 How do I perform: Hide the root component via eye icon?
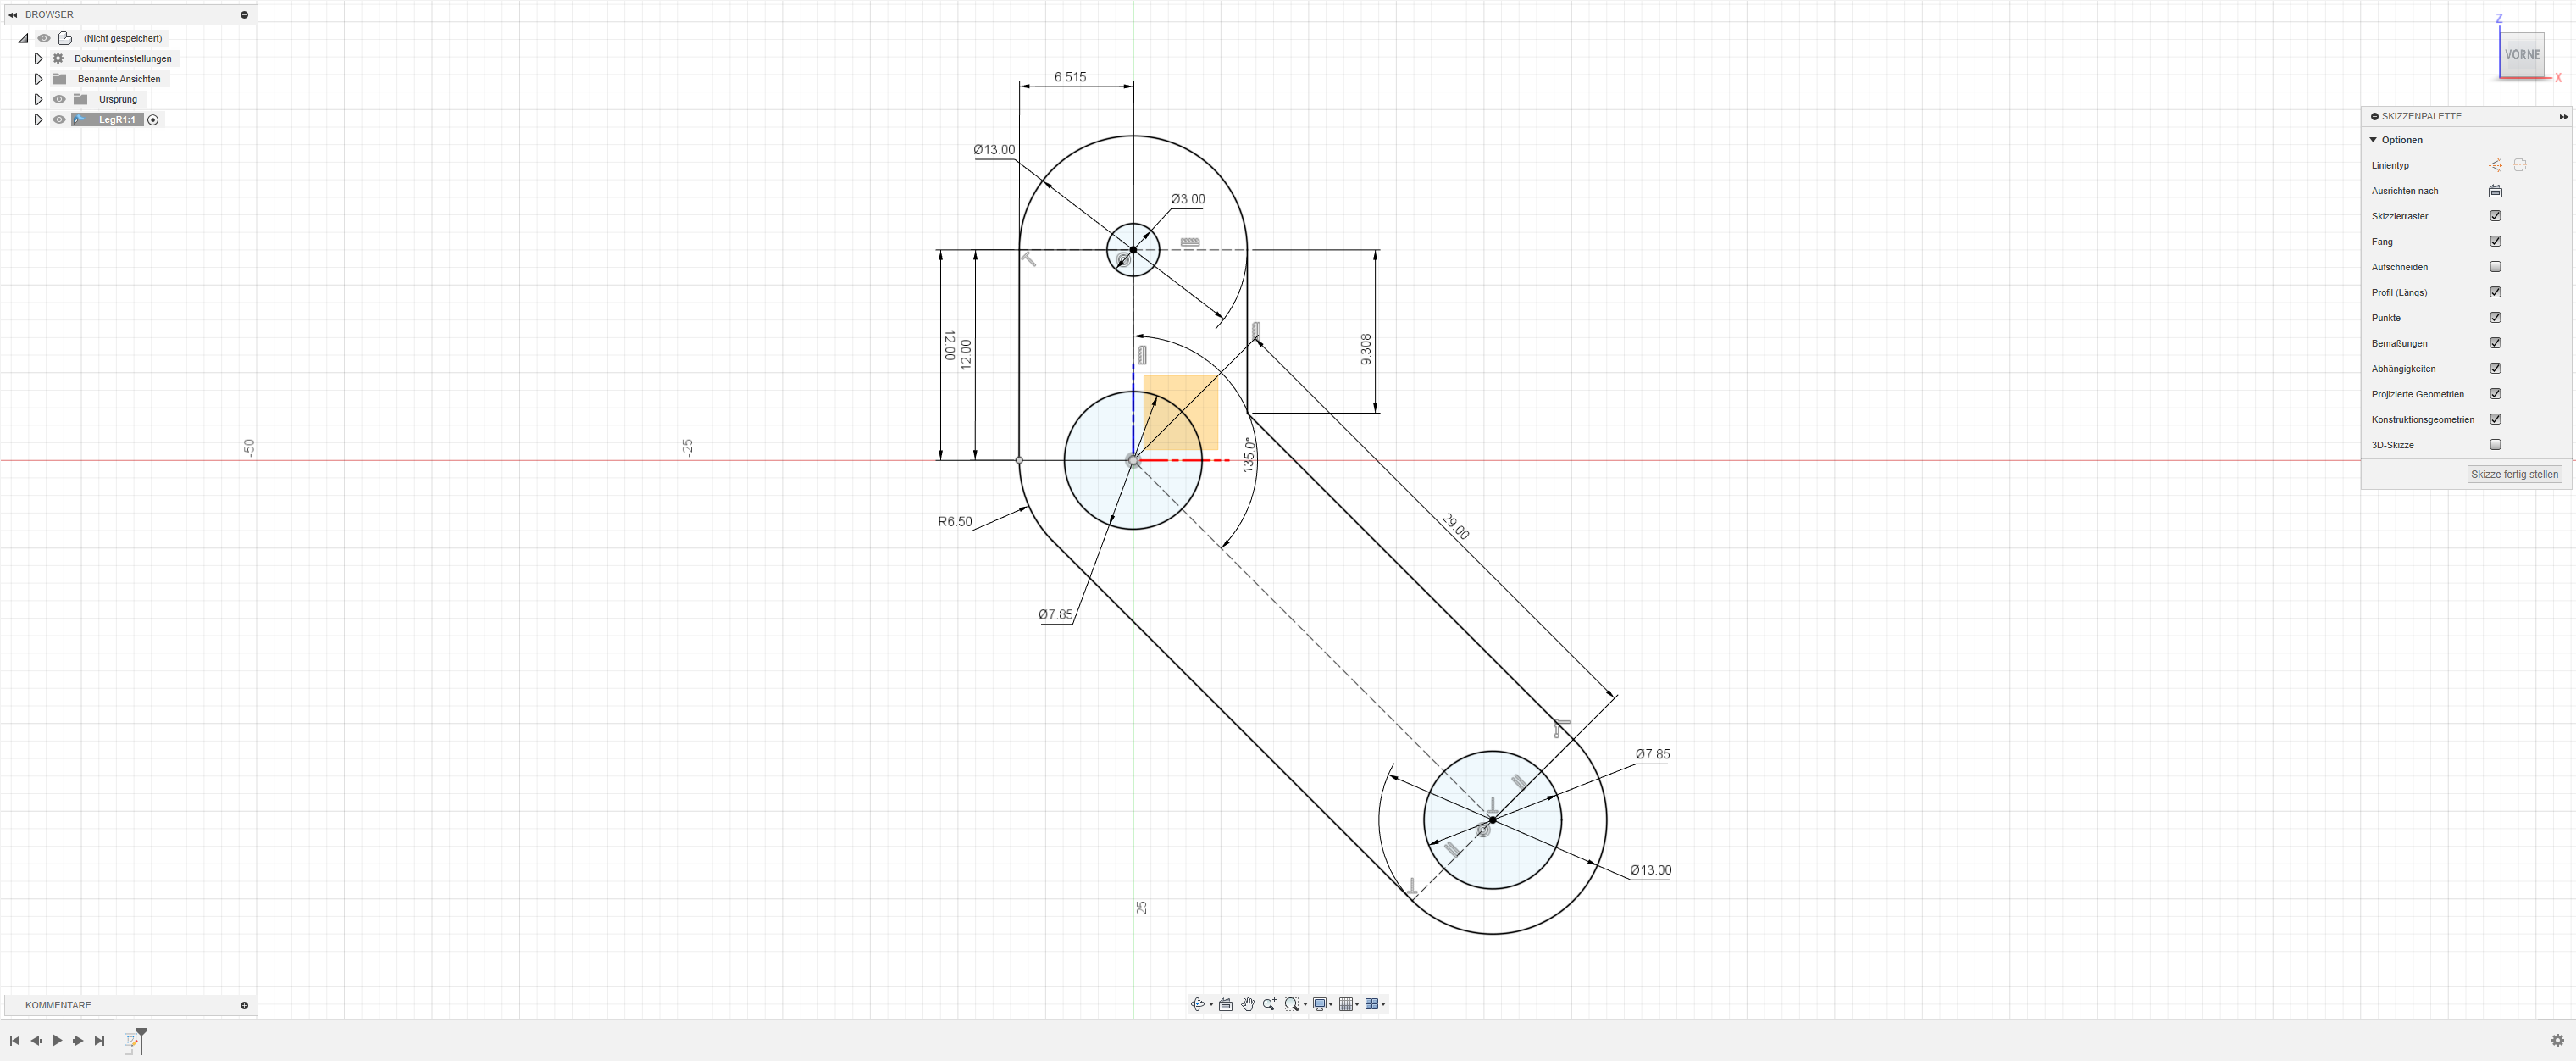tap(44, 38)
